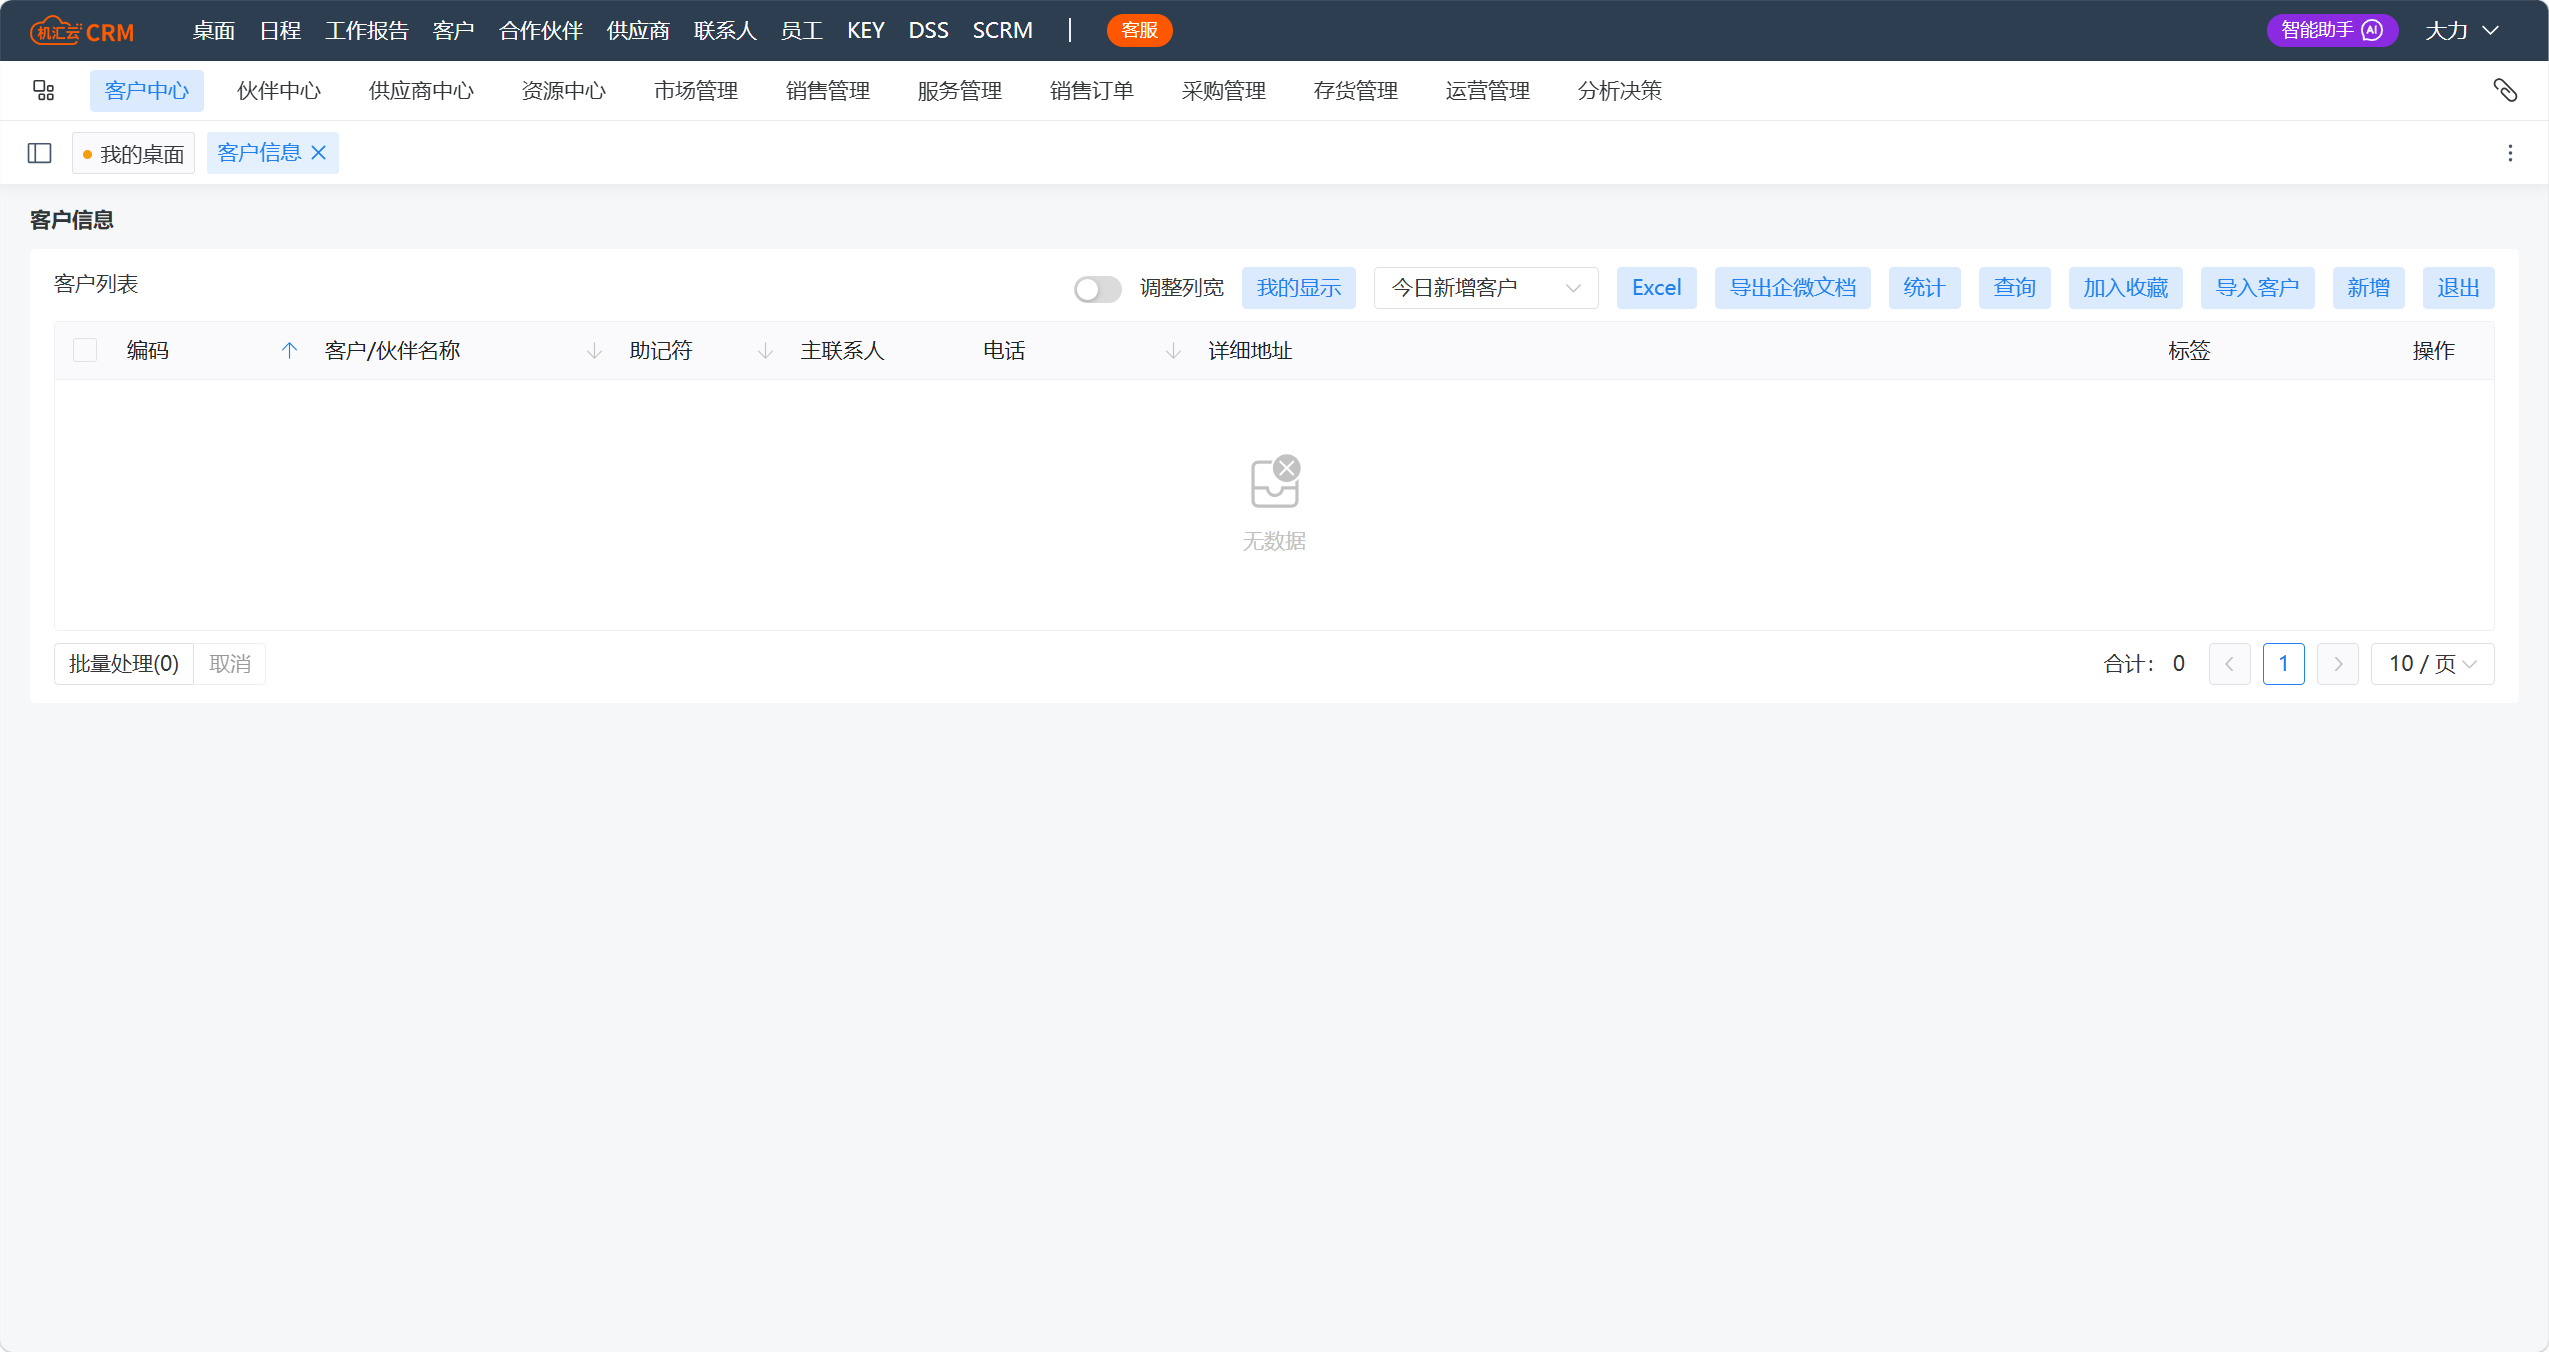Export list with Excel button
This screenshot has height=1352, width=2549.
pos(1657,288)
